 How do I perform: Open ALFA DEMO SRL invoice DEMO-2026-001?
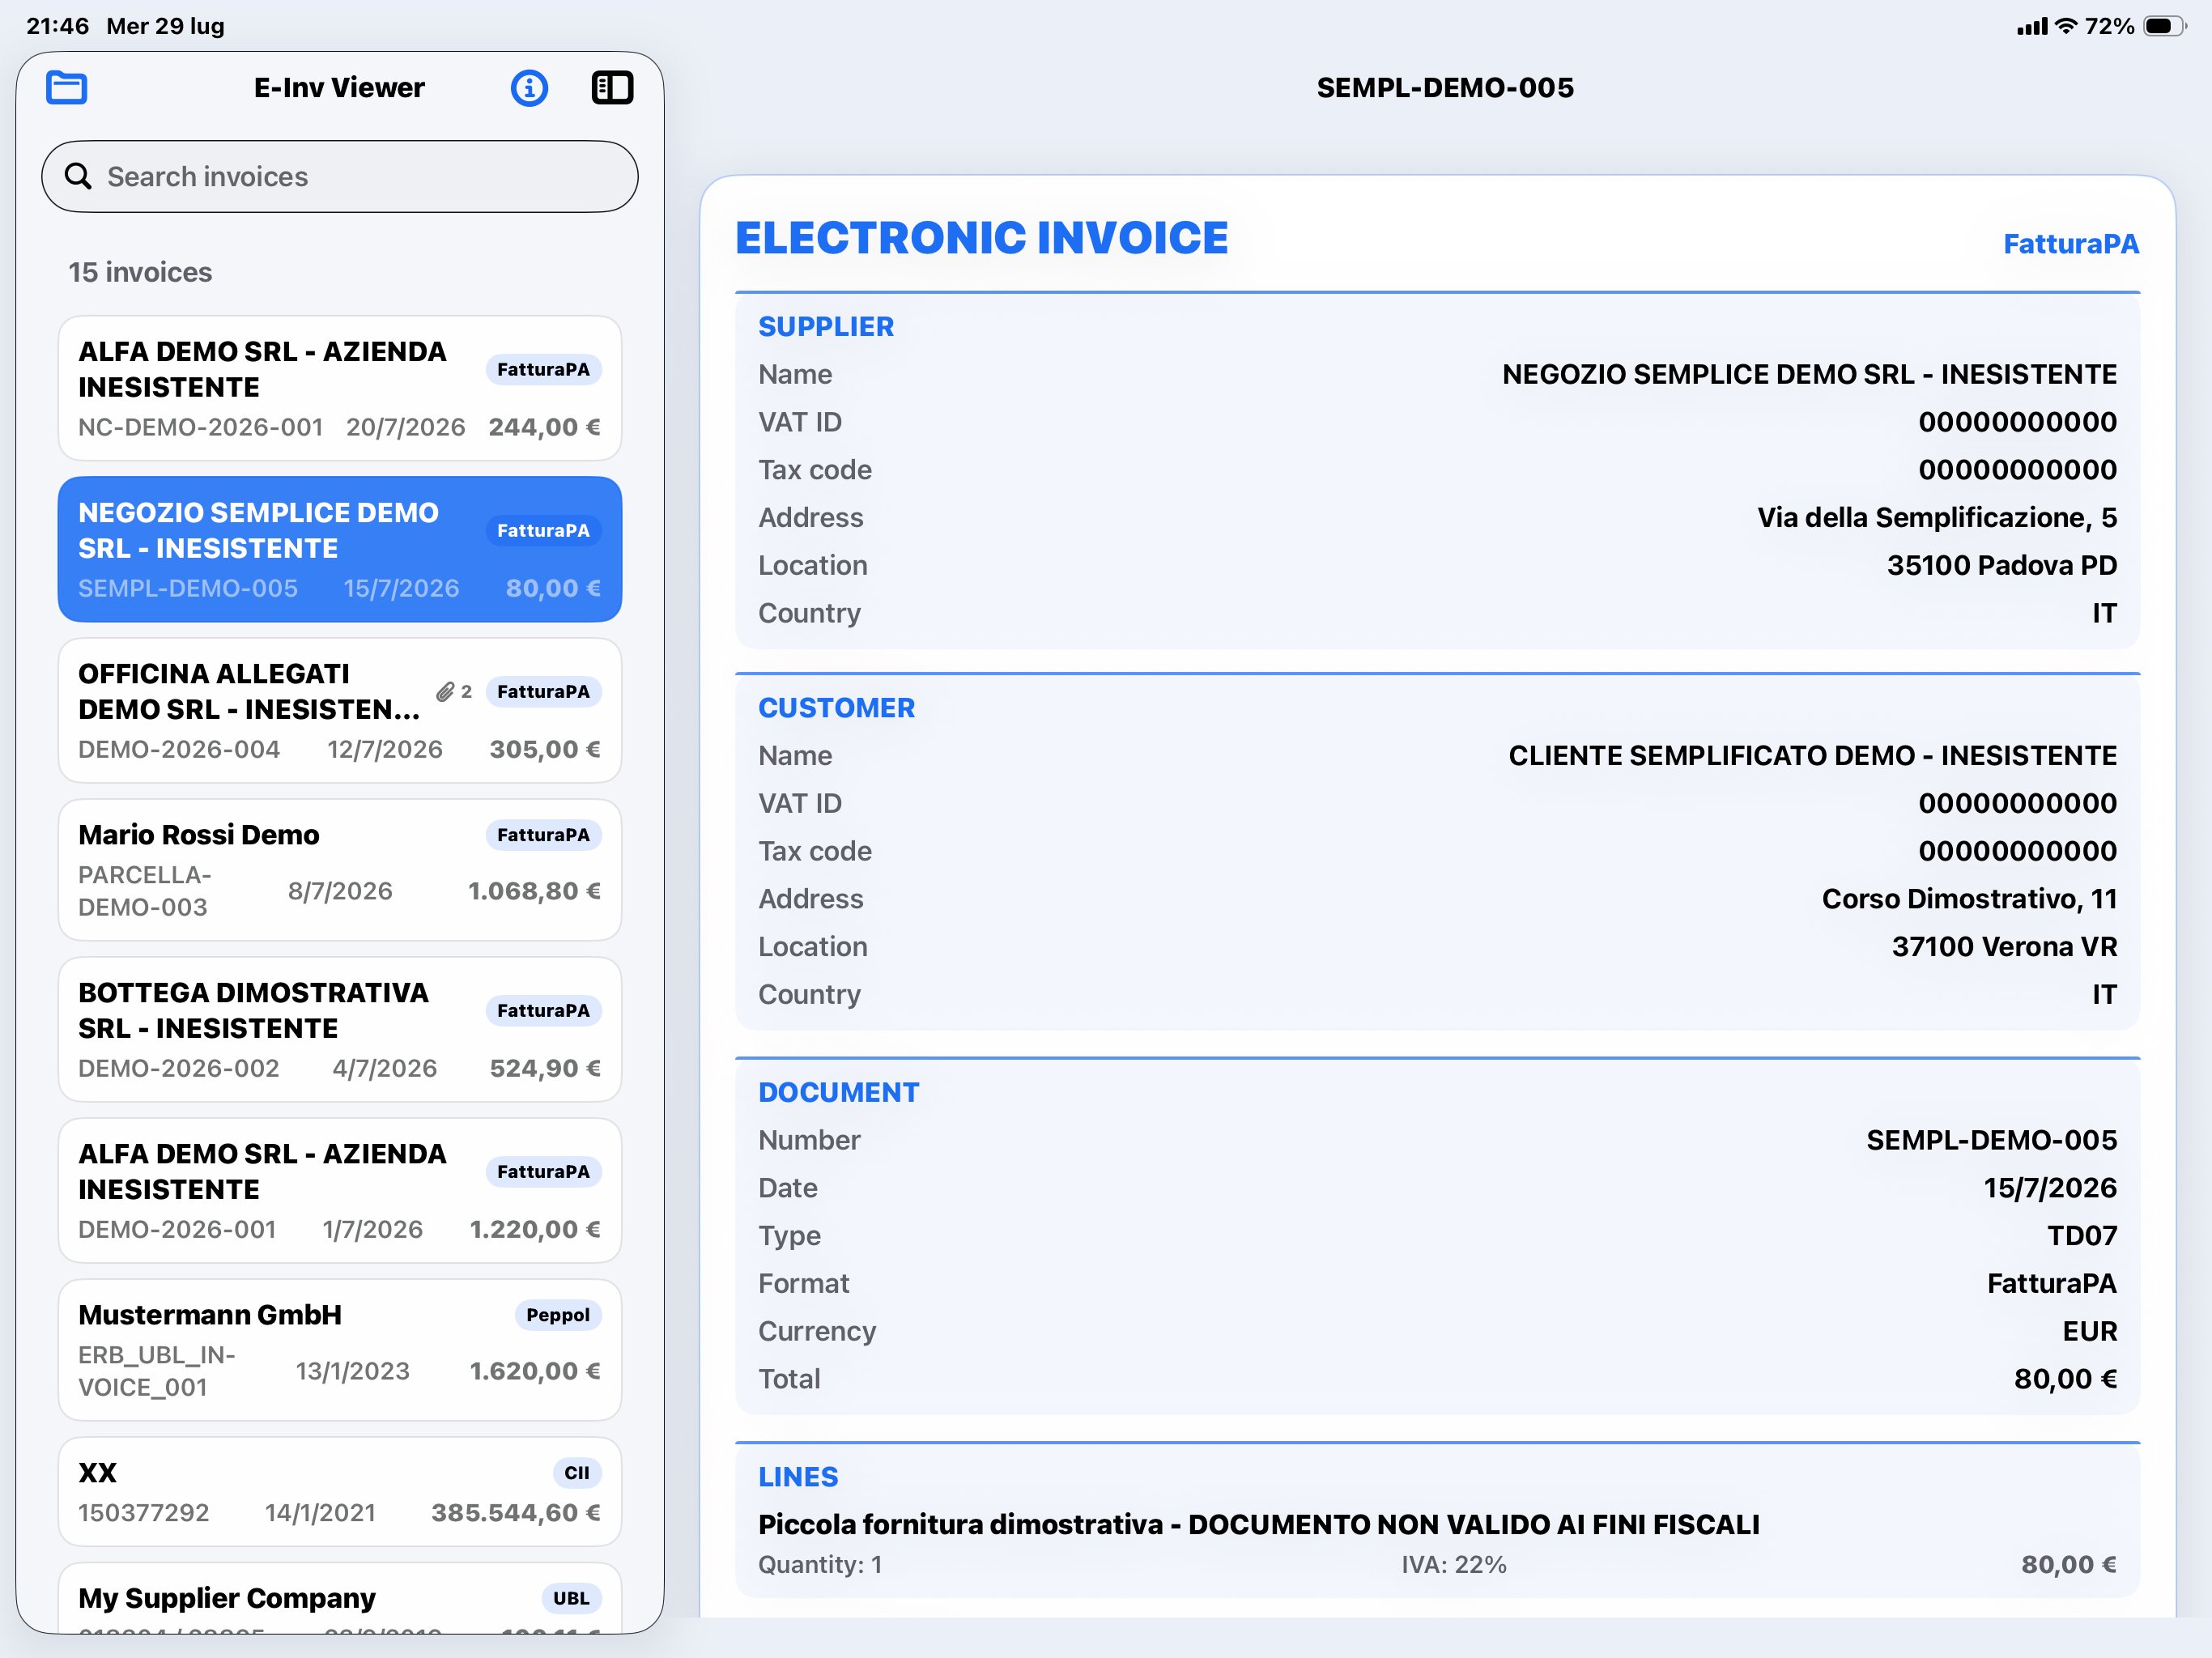pyautogui.click(x=340, y=1190)
